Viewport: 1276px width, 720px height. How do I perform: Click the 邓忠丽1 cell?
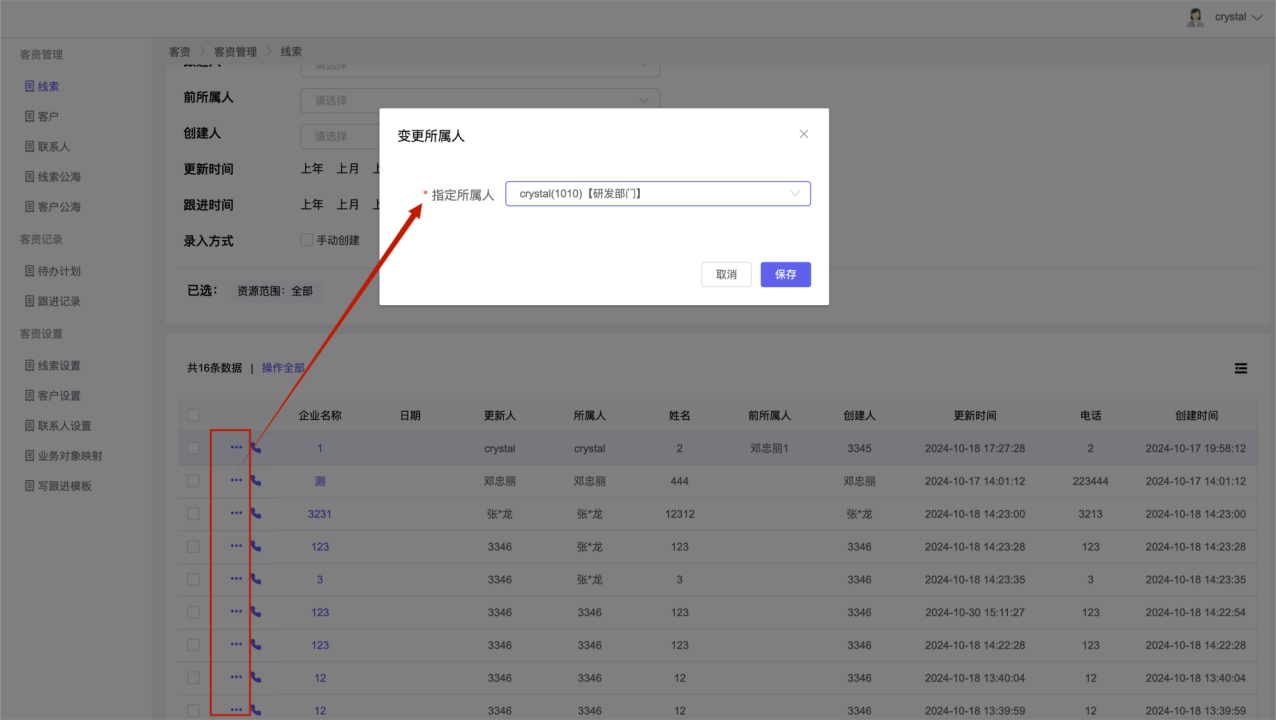pos(769,449)
